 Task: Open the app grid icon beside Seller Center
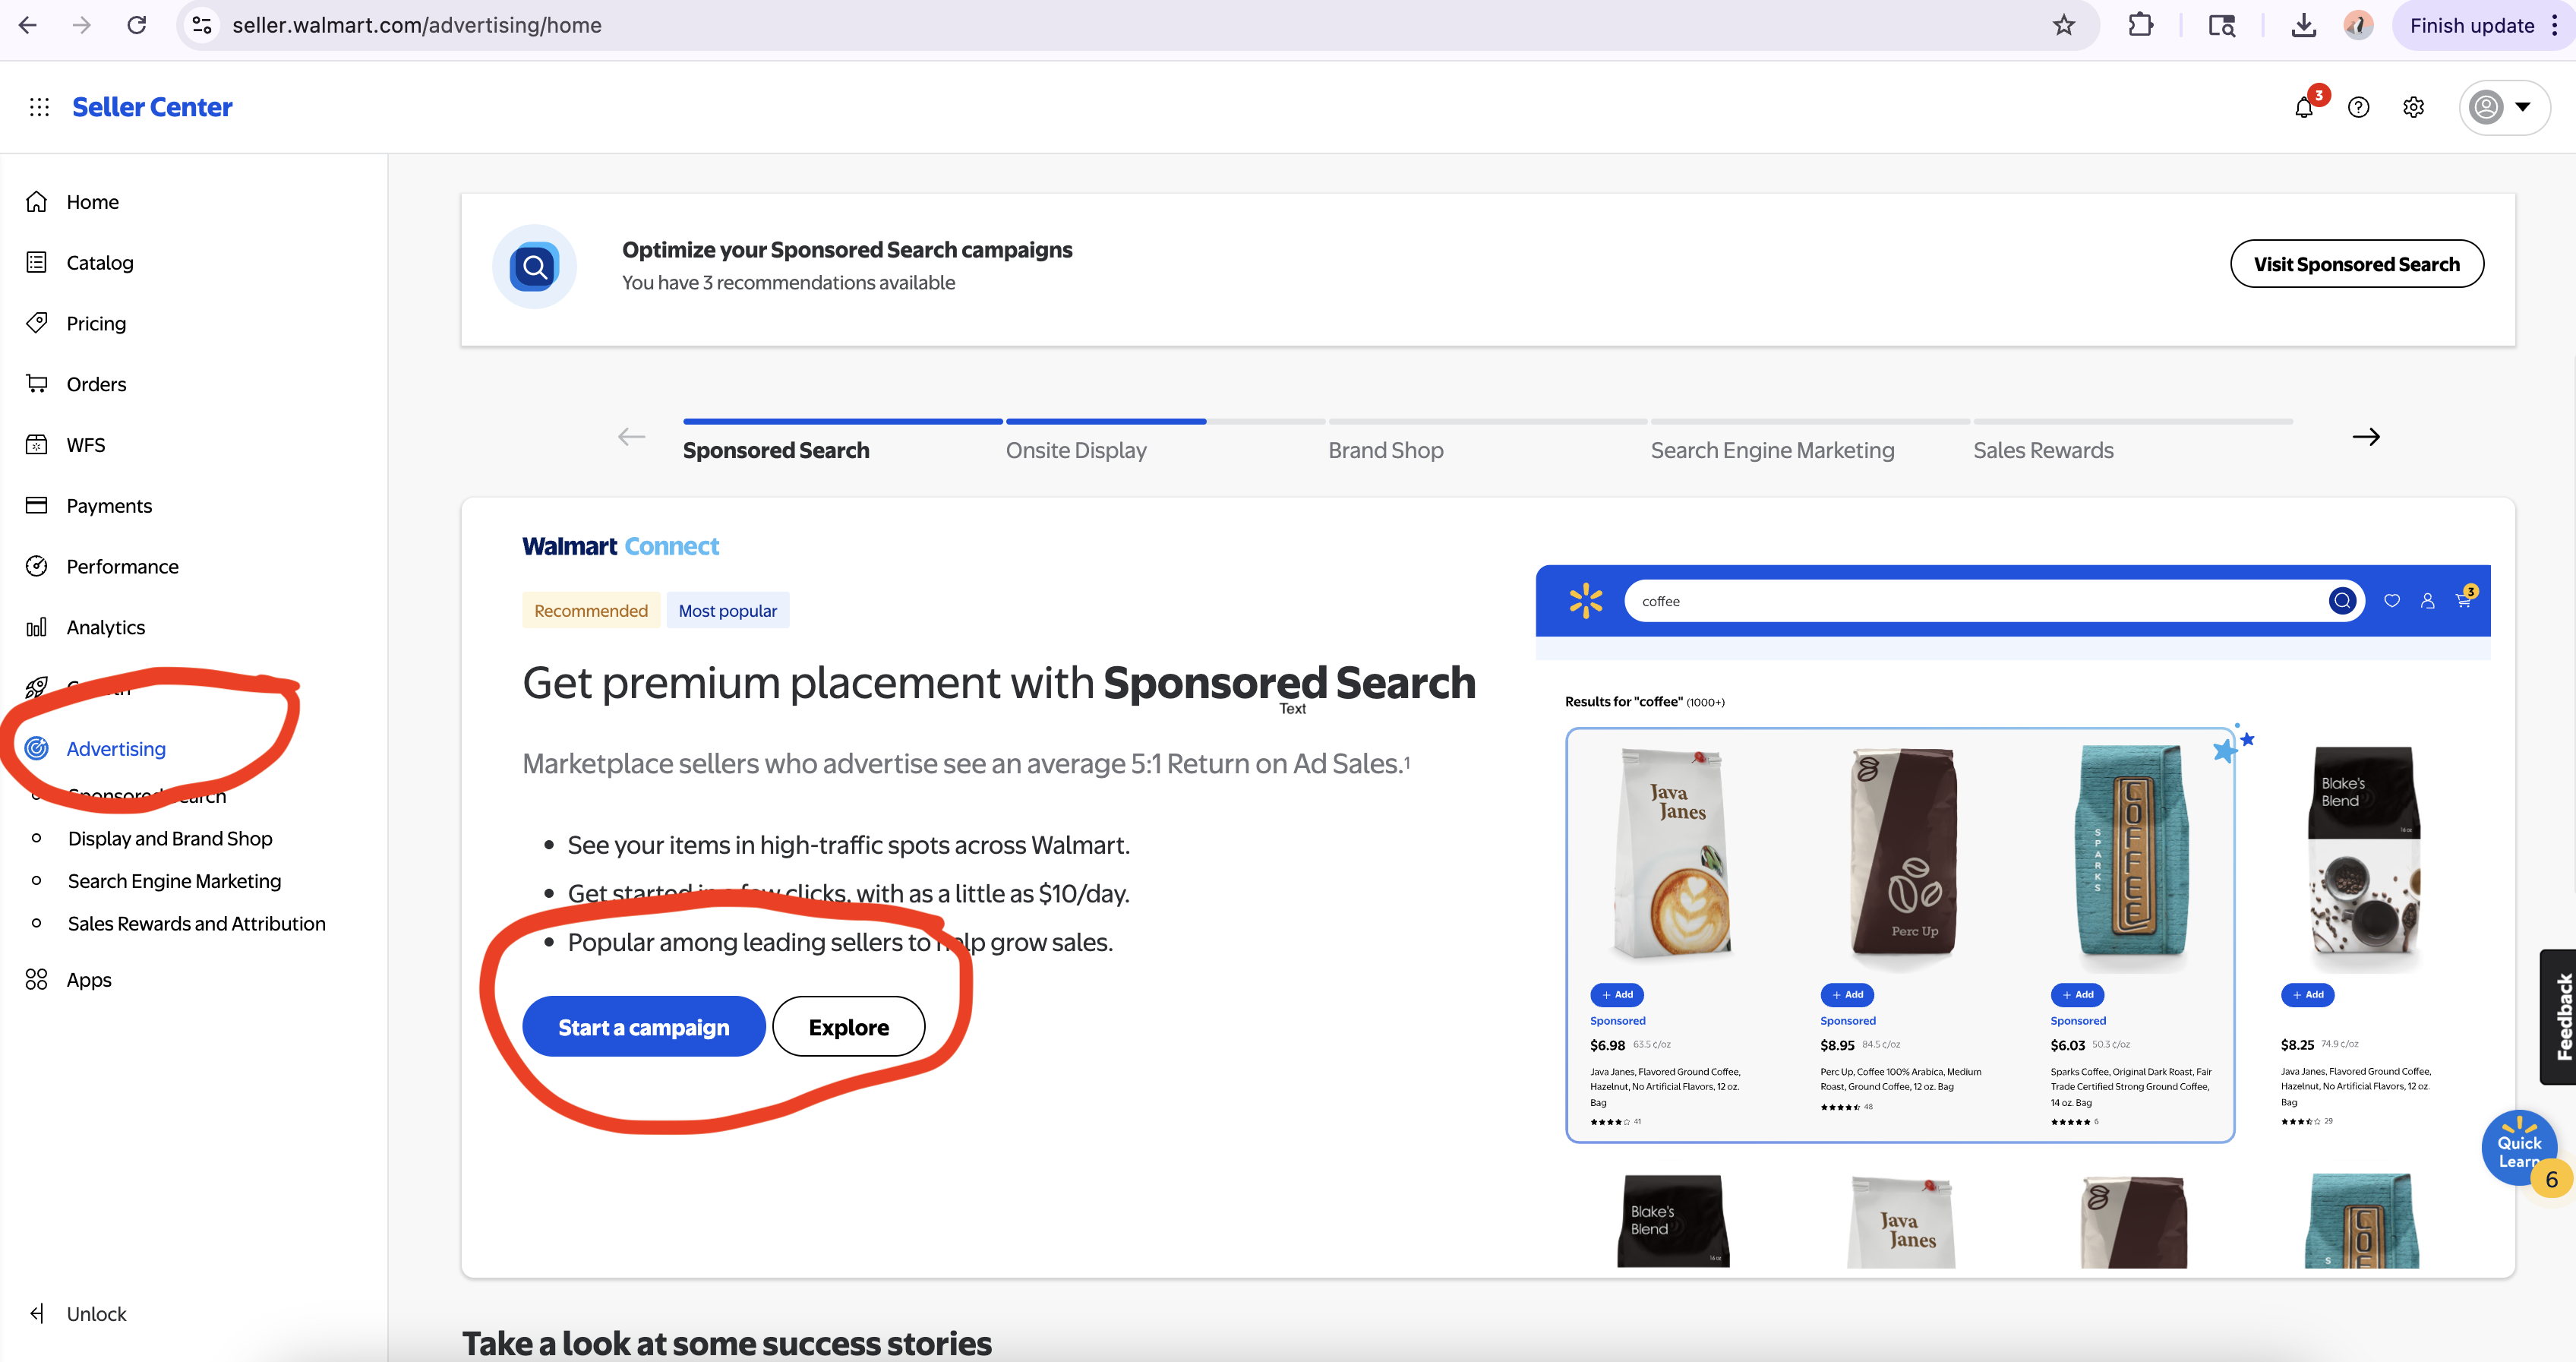pos(38,106)
